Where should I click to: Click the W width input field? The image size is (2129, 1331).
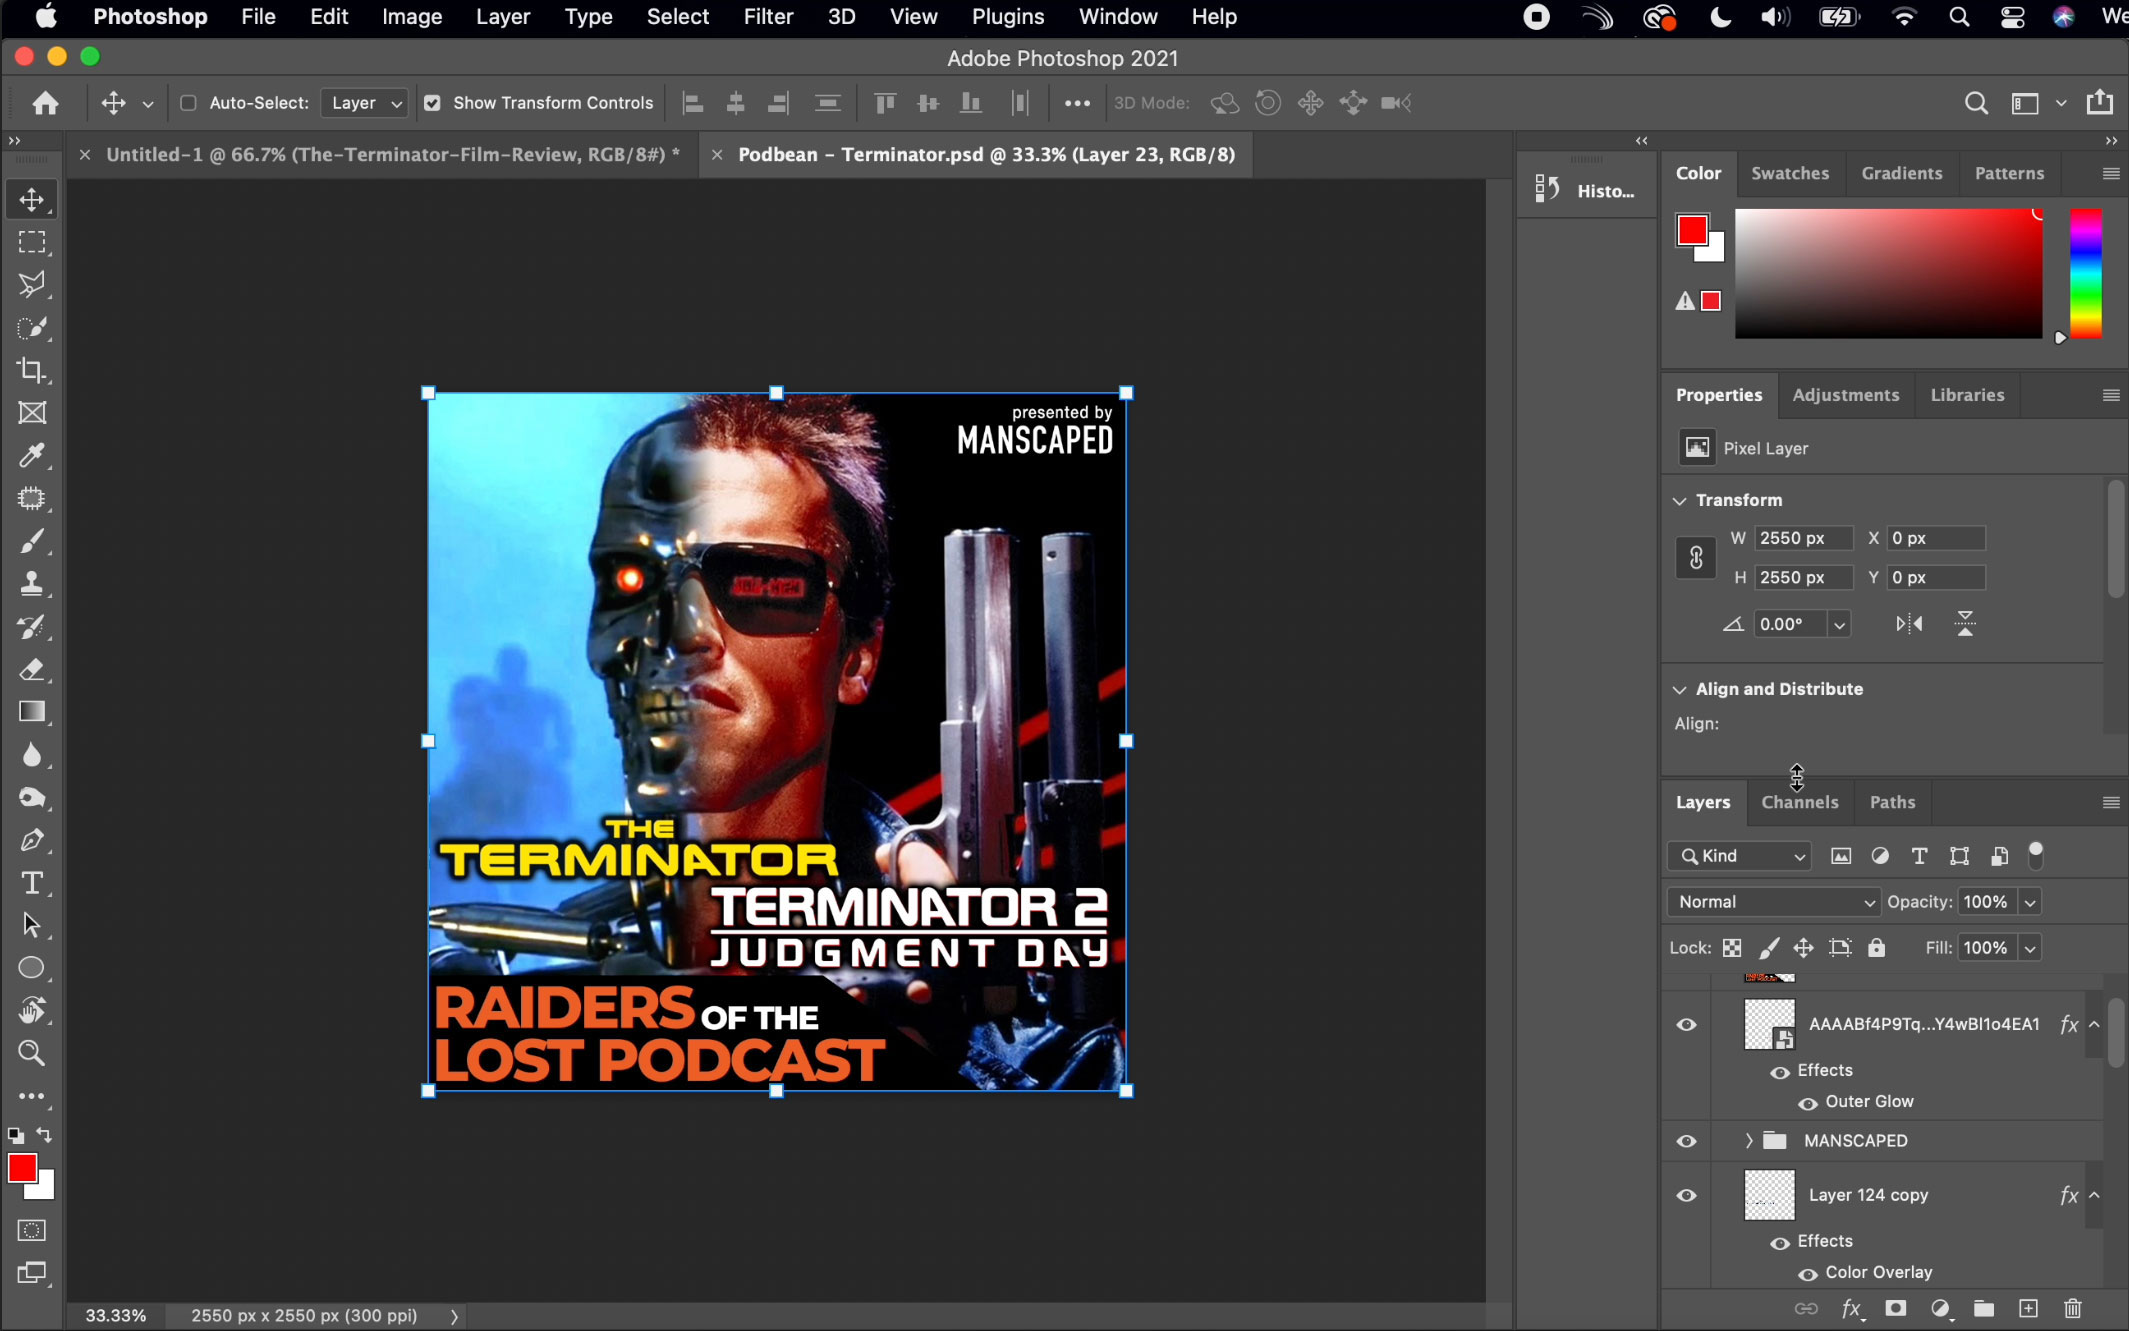click(1802, 538)
